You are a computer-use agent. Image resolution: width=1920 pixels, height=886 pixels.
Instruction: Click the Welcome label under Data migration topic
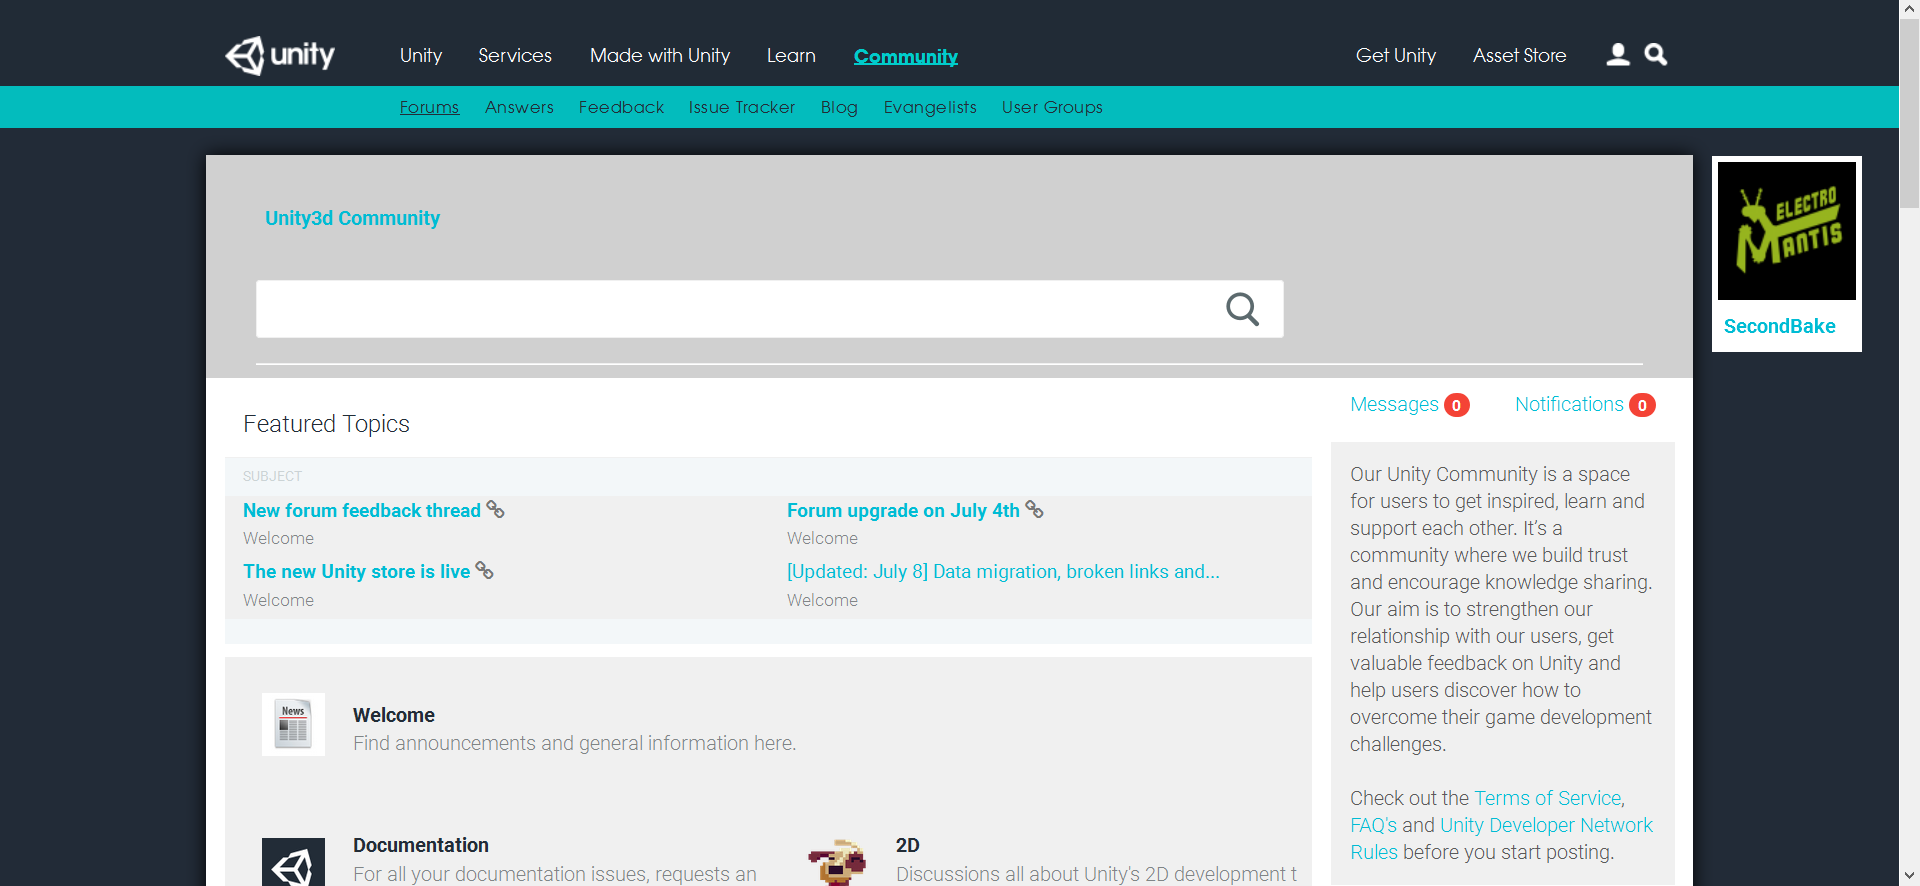click(x=822, y=600)
